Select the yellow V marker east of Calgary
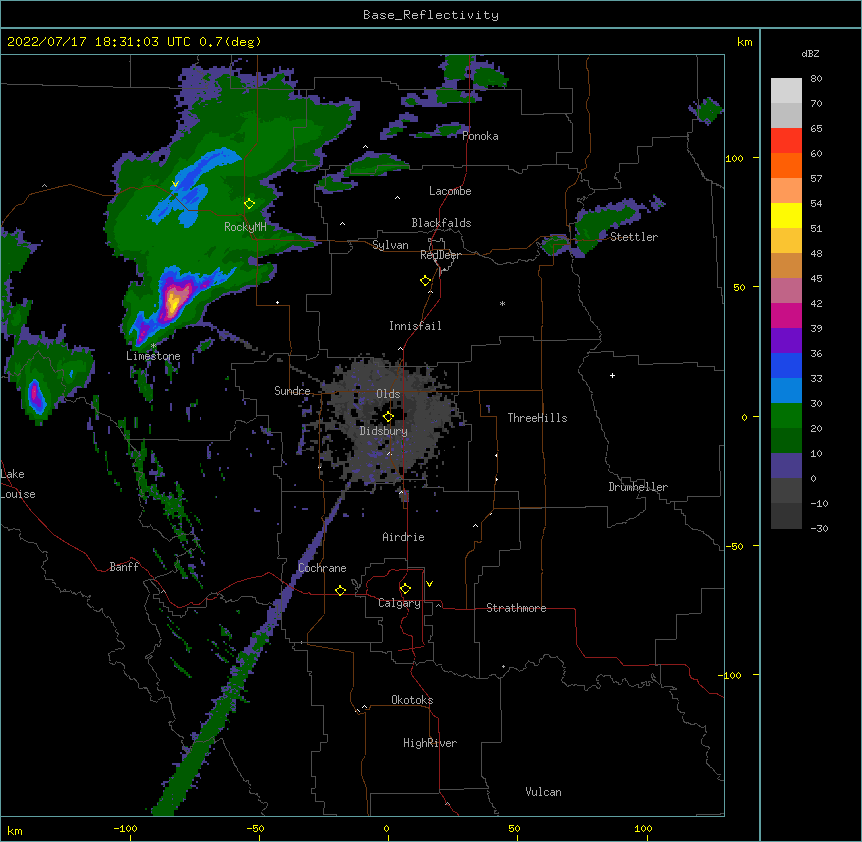 click(429, 584)
